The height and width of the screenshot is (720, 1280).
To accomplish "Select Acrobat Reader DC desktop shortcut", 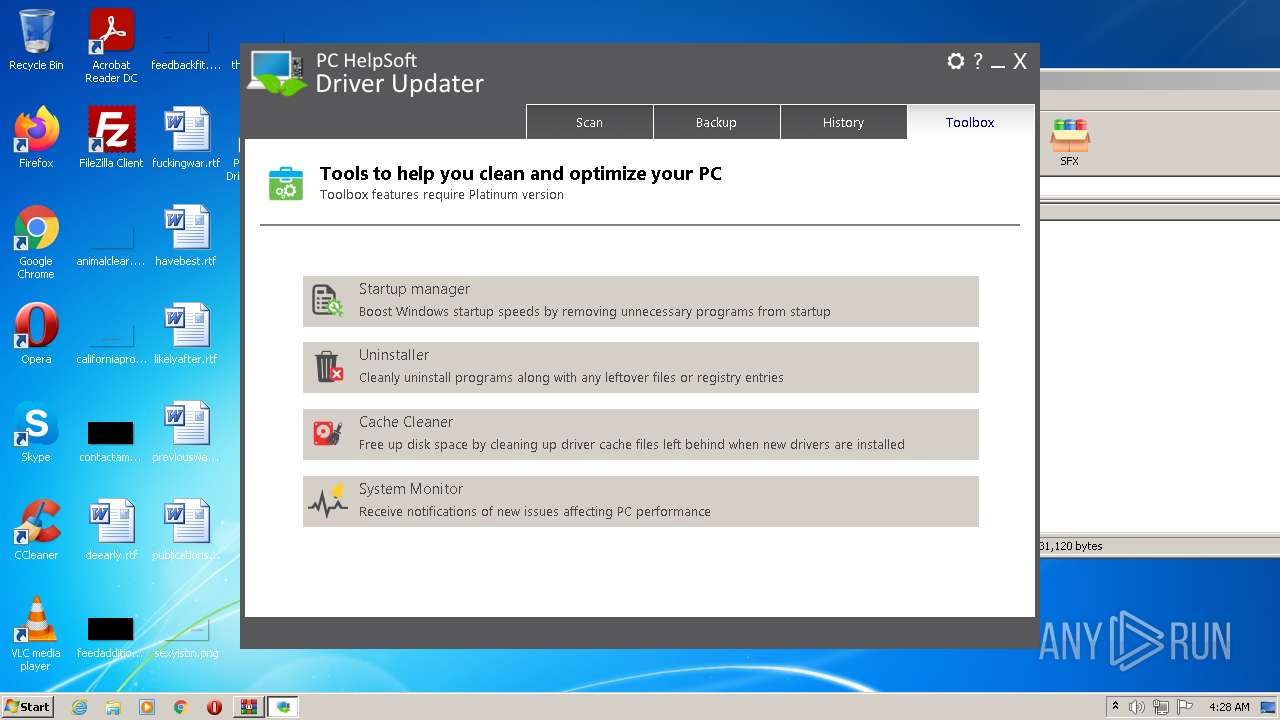I will (111, 46).
